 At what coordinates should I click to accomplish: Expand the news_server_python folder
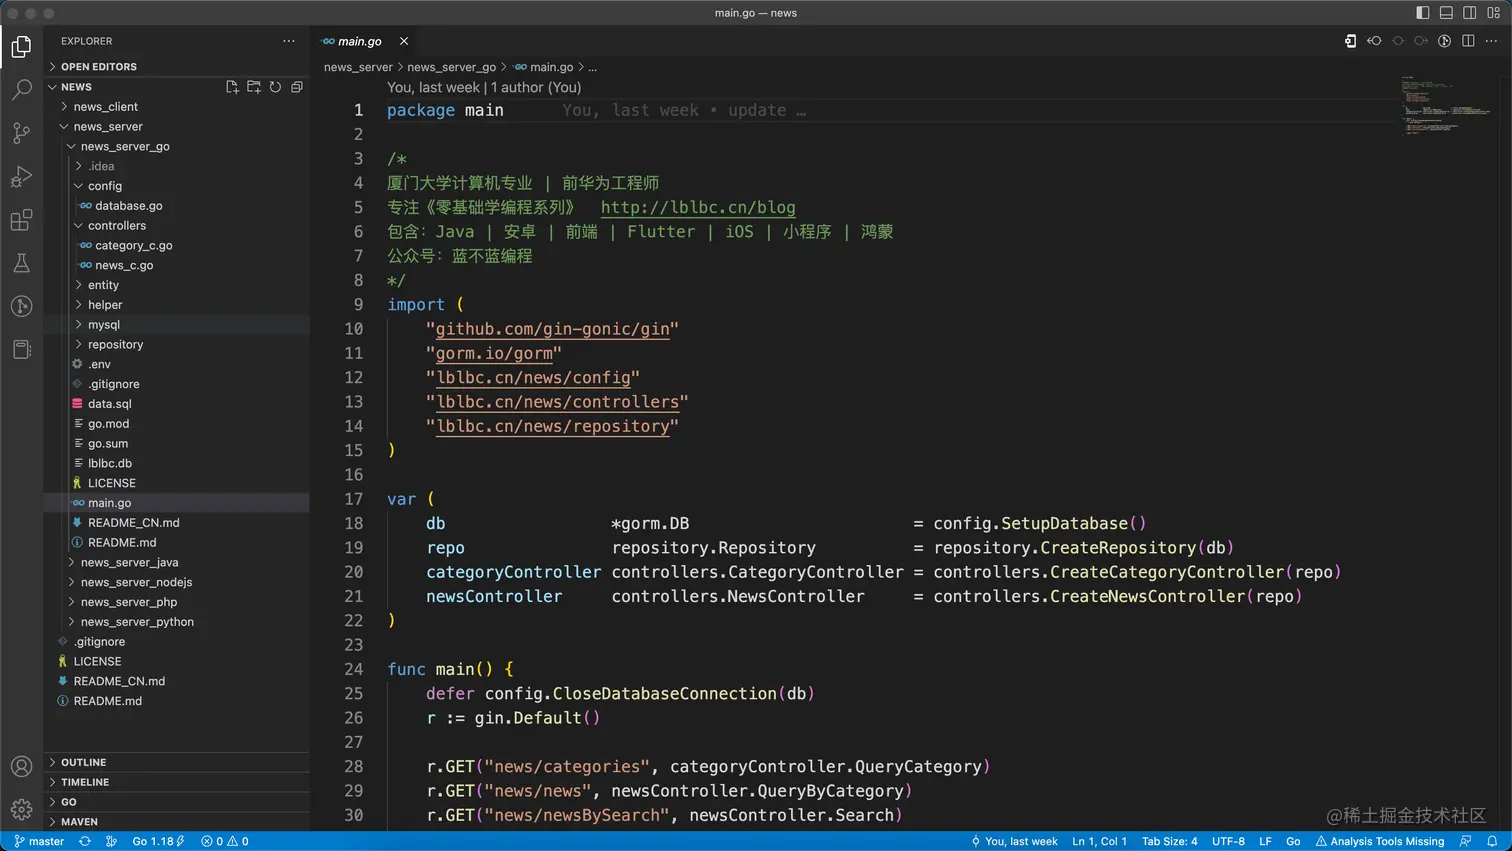pyautogui.click(x=176, y=622)
